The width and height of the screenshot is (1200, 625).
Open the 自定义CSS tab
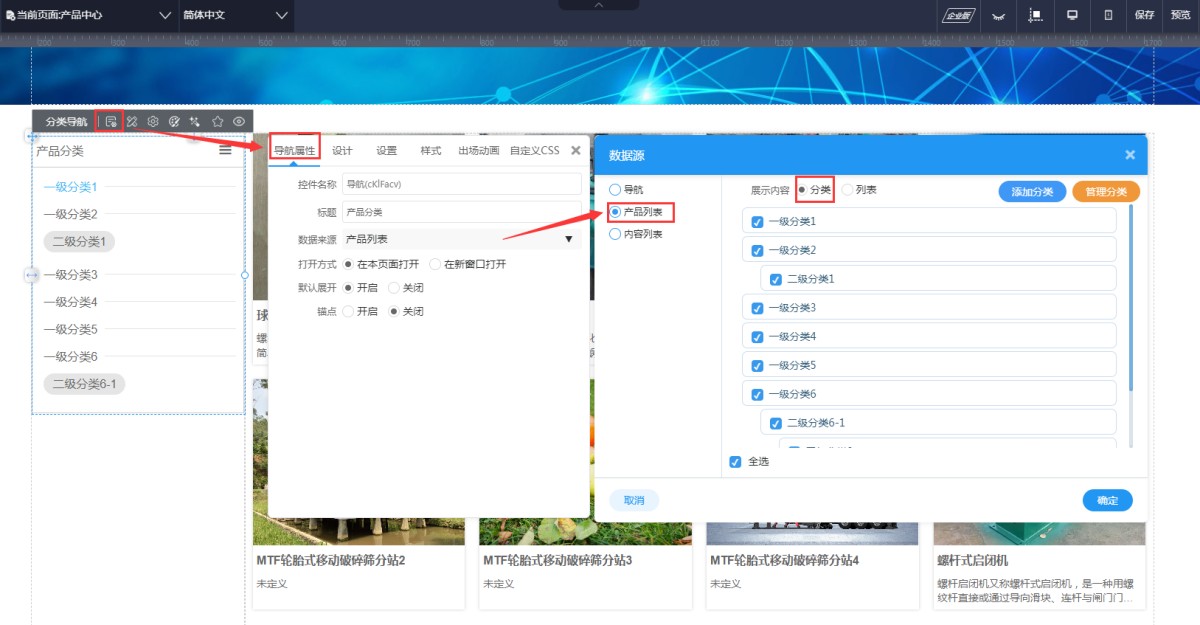pos(534,151)
